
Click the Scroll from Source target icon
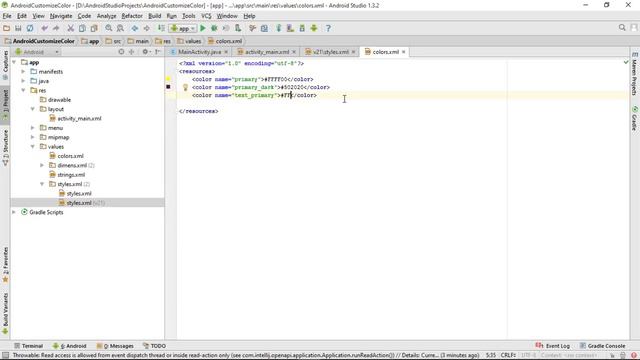pos(121,52)
